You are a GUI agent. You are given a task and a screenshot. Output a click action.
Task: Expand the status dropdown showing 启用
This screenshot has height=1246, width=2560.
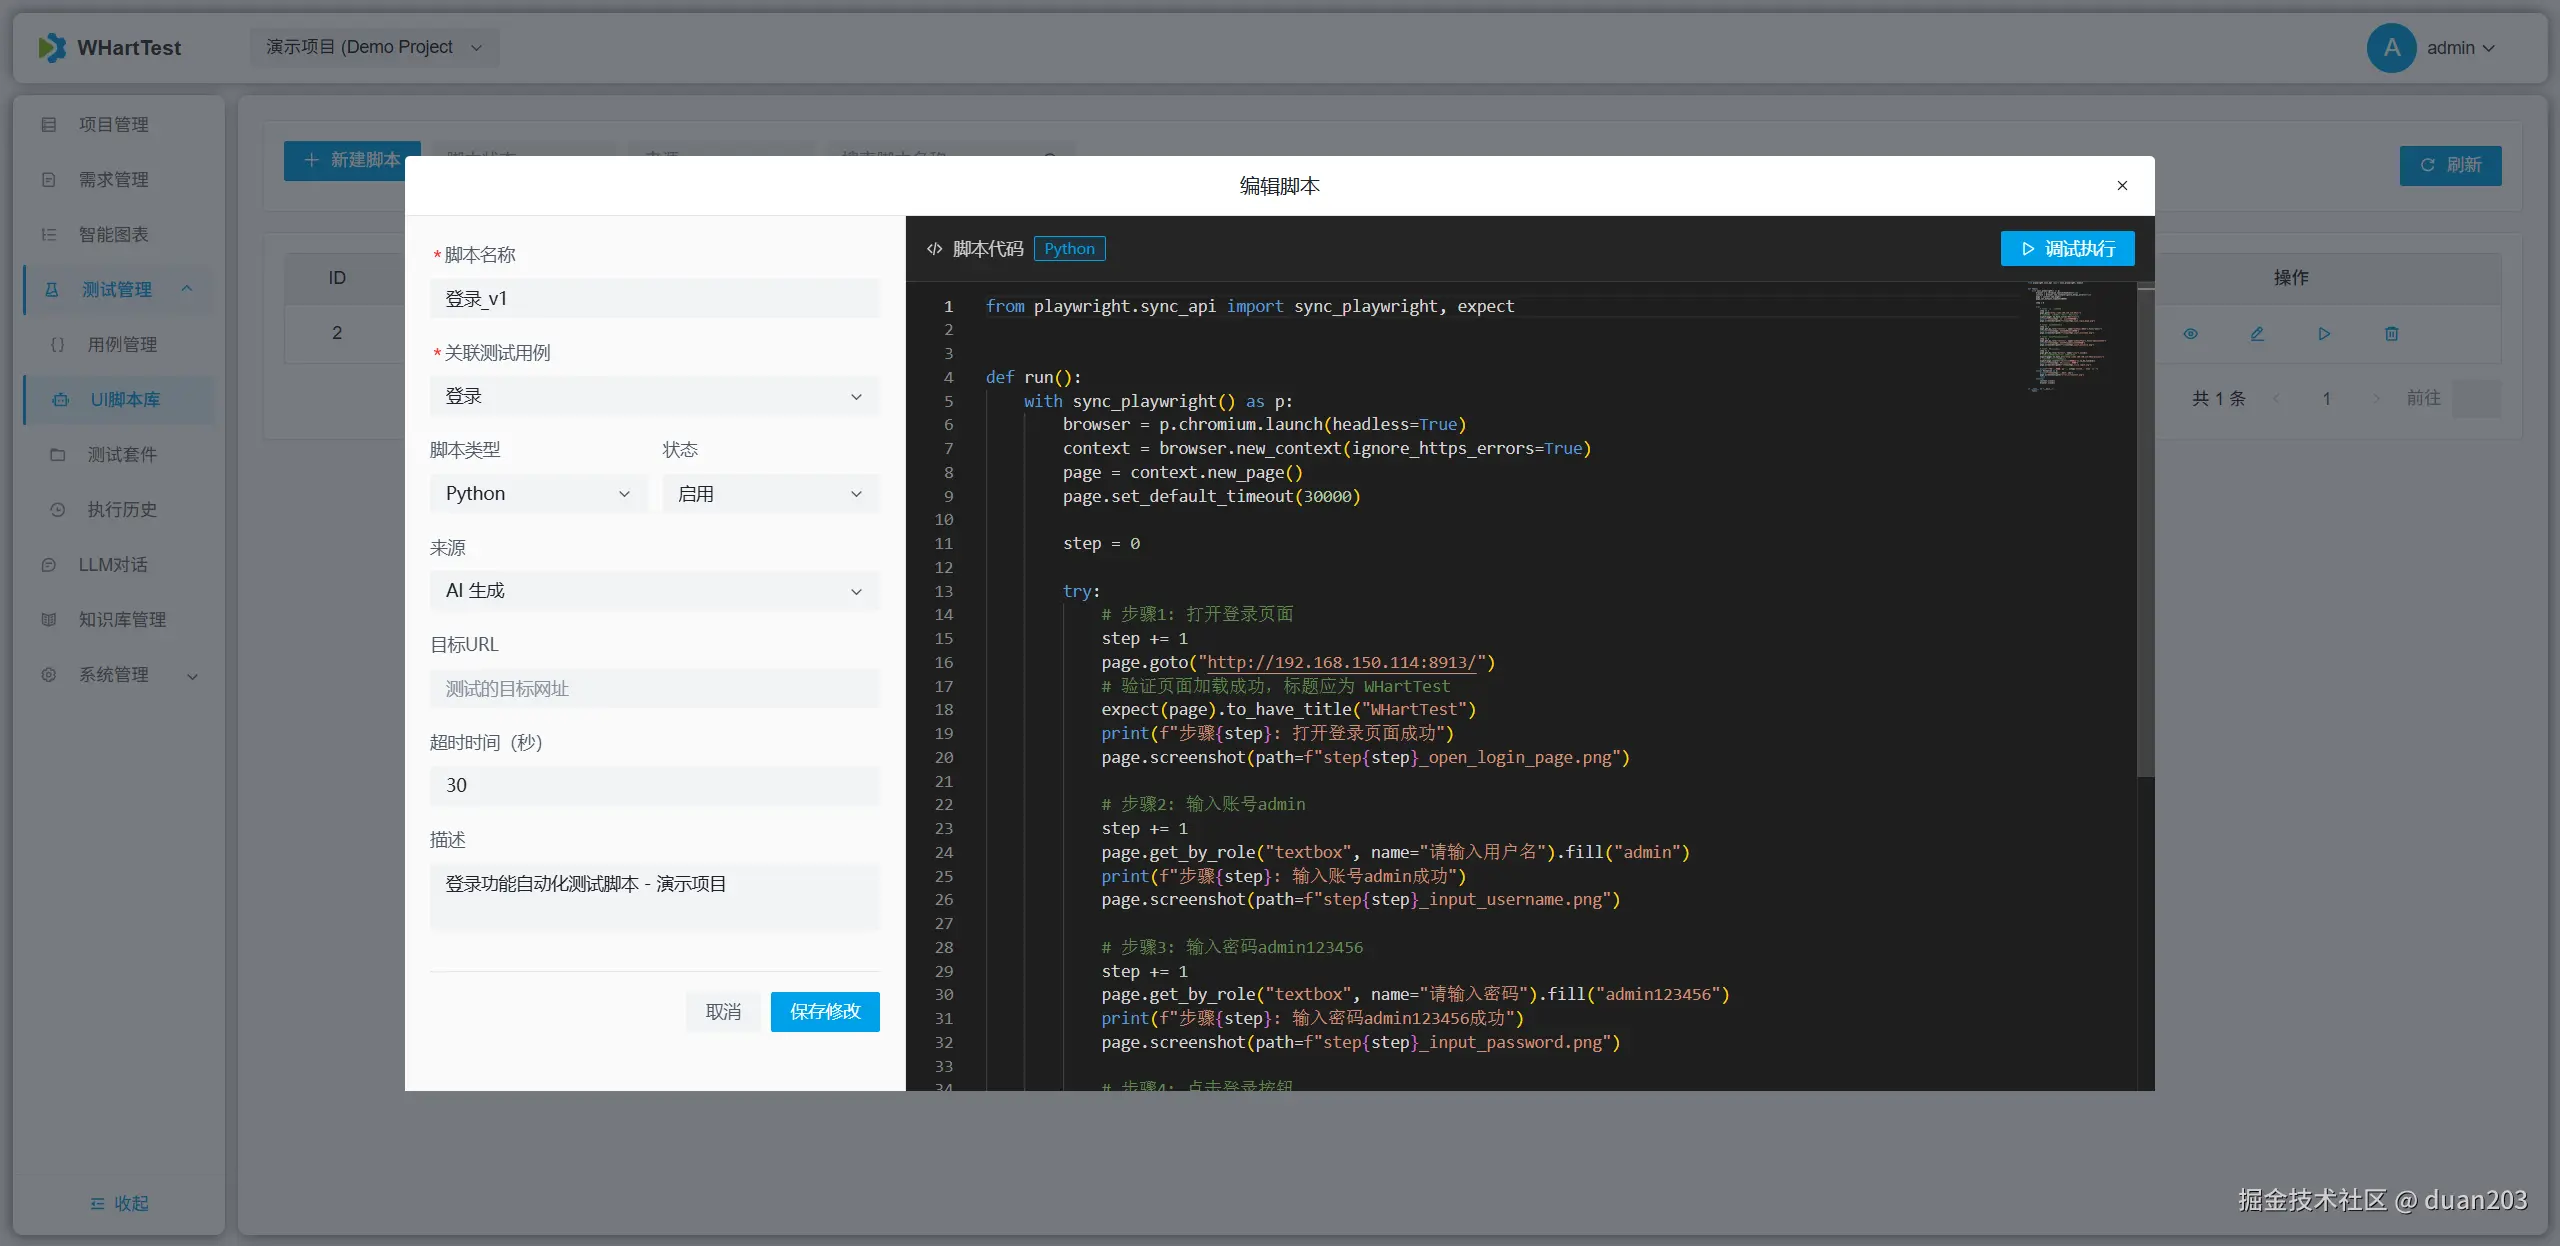tap(770, 494)
